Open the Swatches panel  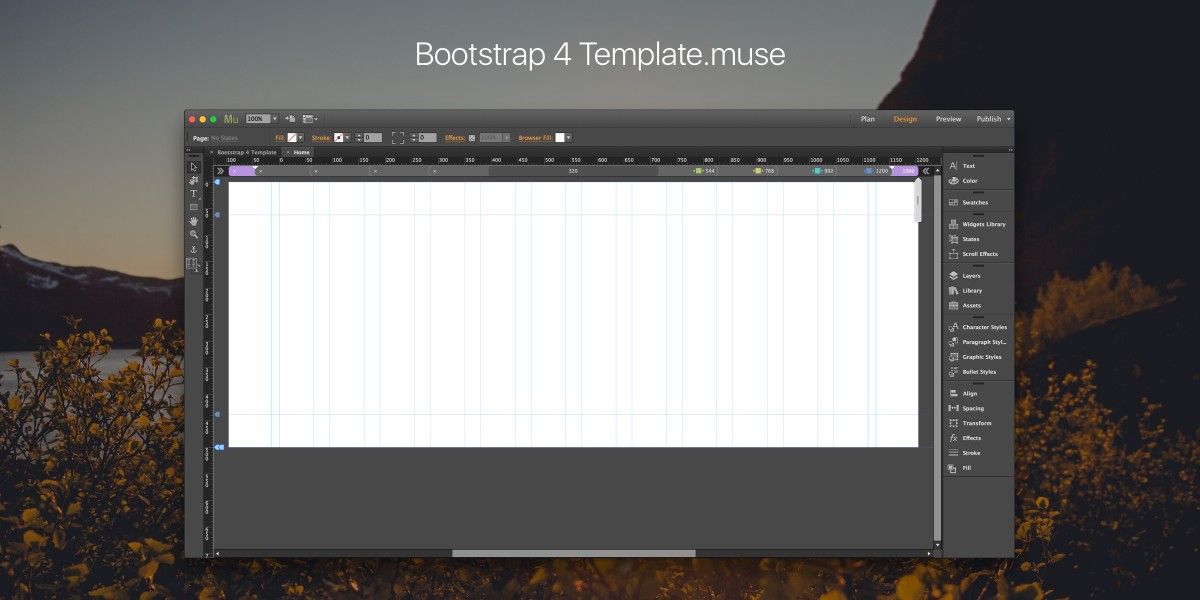967,203
